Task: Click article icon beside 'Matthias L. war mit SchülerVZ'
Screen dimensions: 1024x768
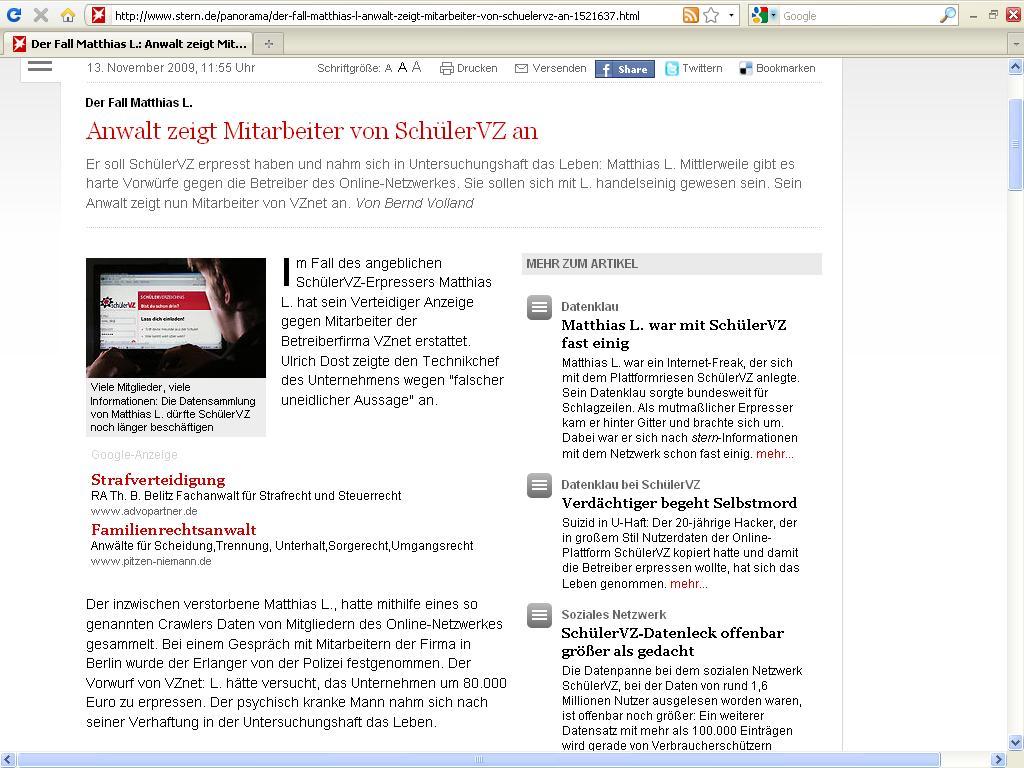Action: tap(539, 308)
